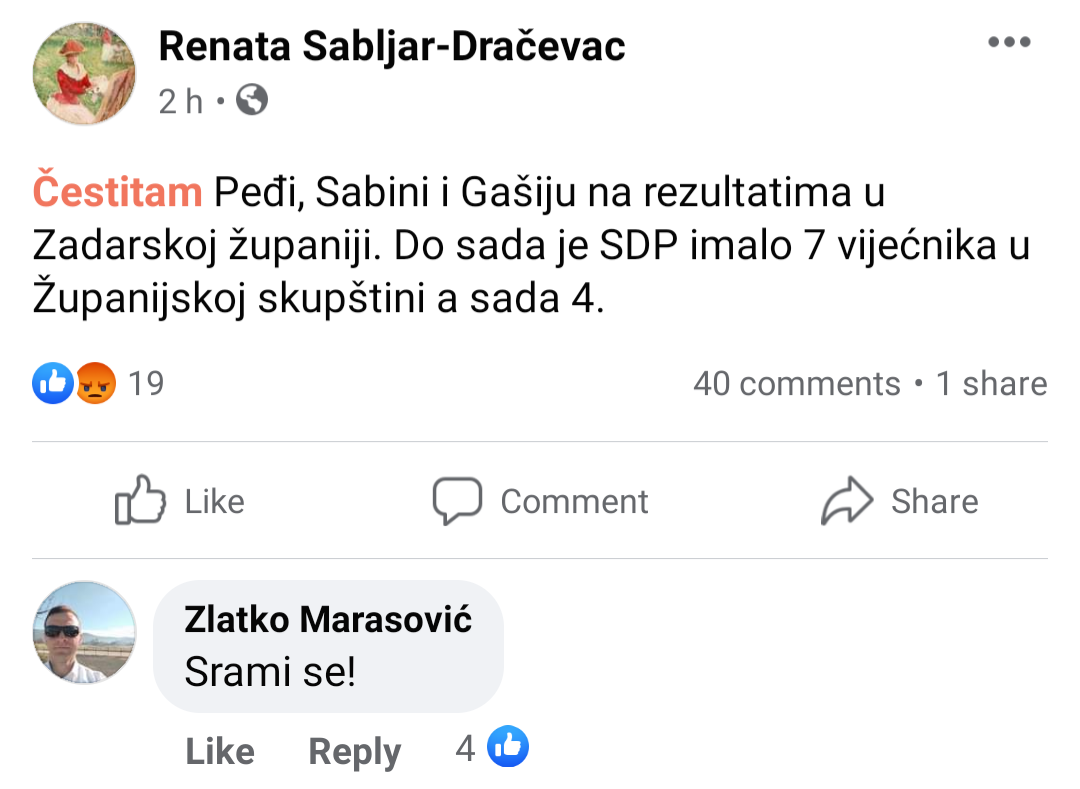This screenshot has height=789, width=1080.
Task: Click the angry face reaction icon
Action: (95, 383)
